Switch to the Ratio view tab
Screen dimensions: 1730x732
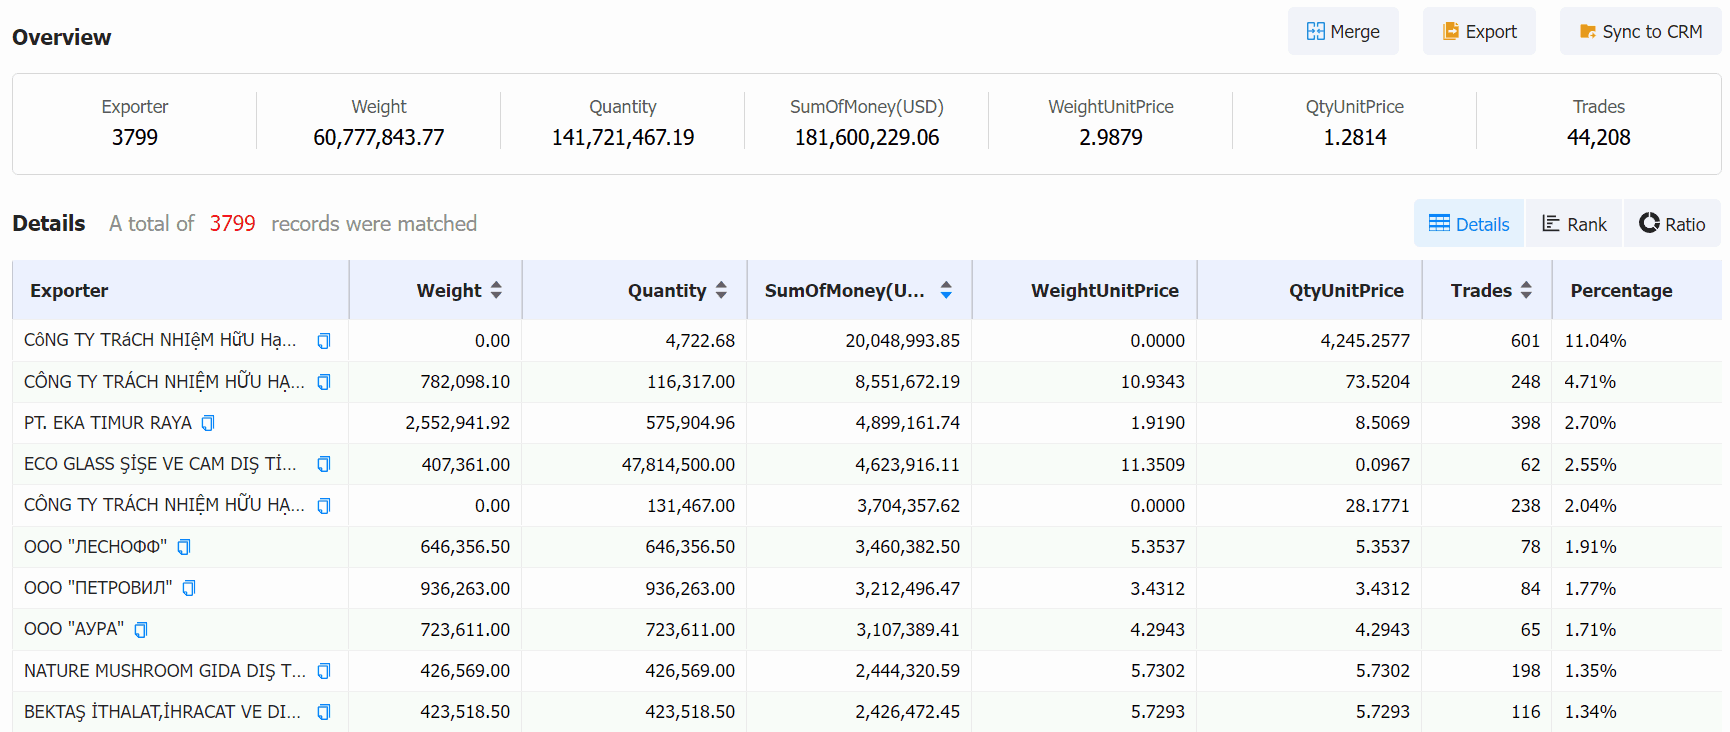click(x=1672, y=224)
